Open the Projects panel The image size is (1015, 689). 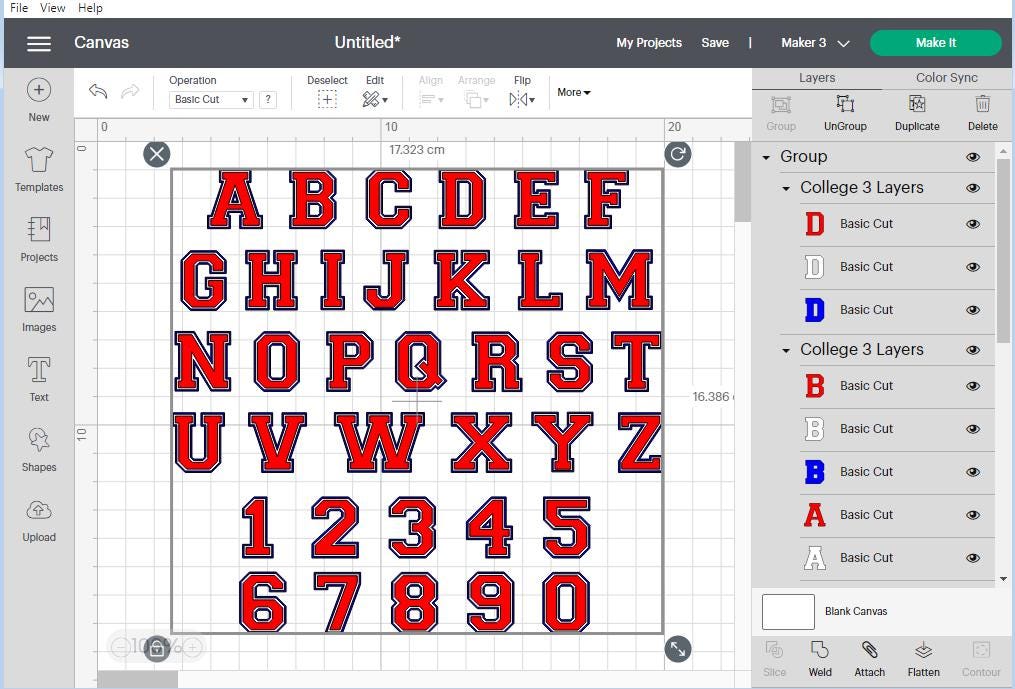pyautogui.click(x=39, y=239)
